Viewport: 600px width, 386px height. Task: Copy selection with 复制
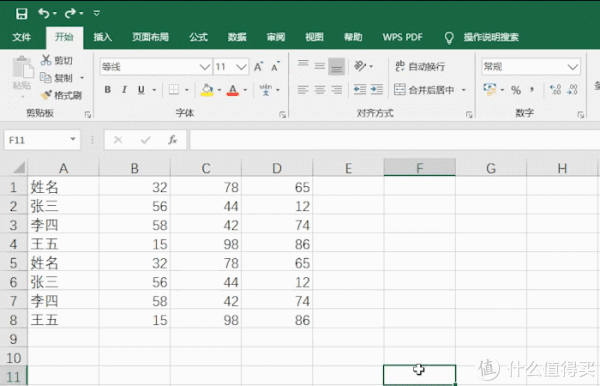[x=57, y=78]
